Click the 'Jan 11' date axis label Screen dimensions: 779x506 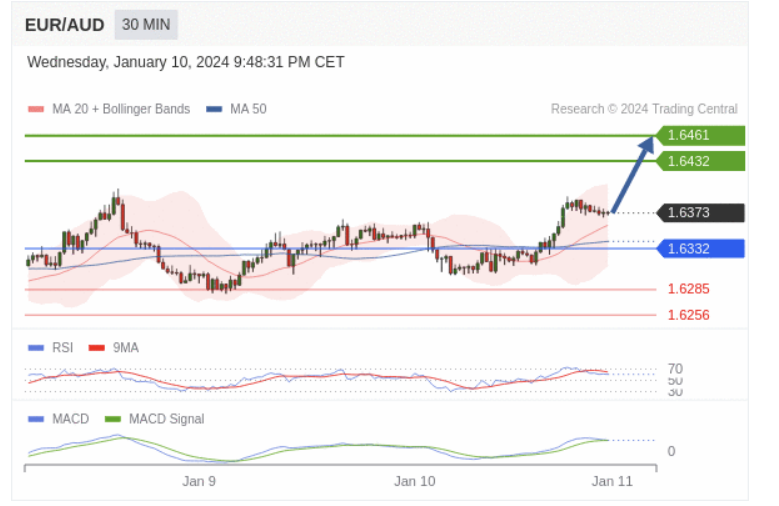coord(612,481)
